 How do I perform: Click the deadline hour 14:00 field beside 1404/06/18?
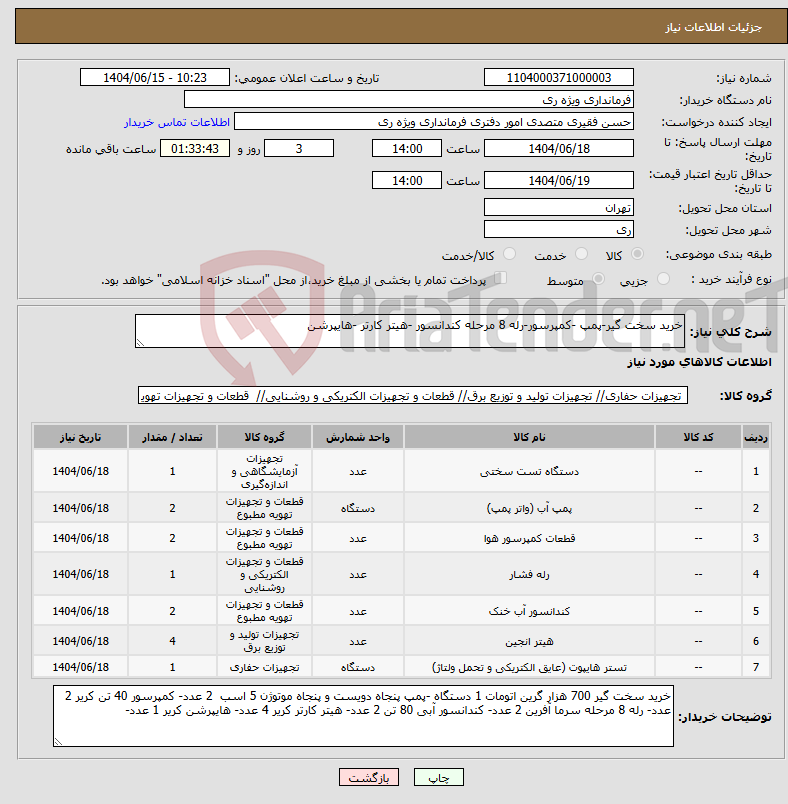point(407,149)
